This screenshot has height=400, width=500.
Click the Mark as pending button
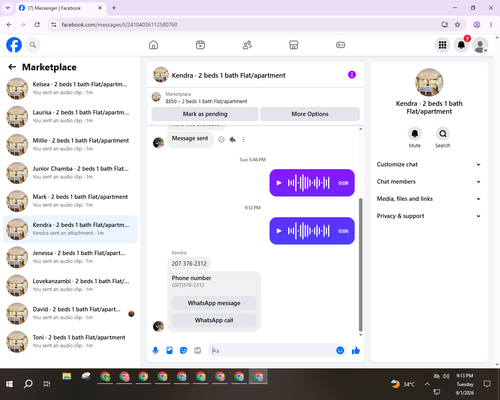pos(205,114)
